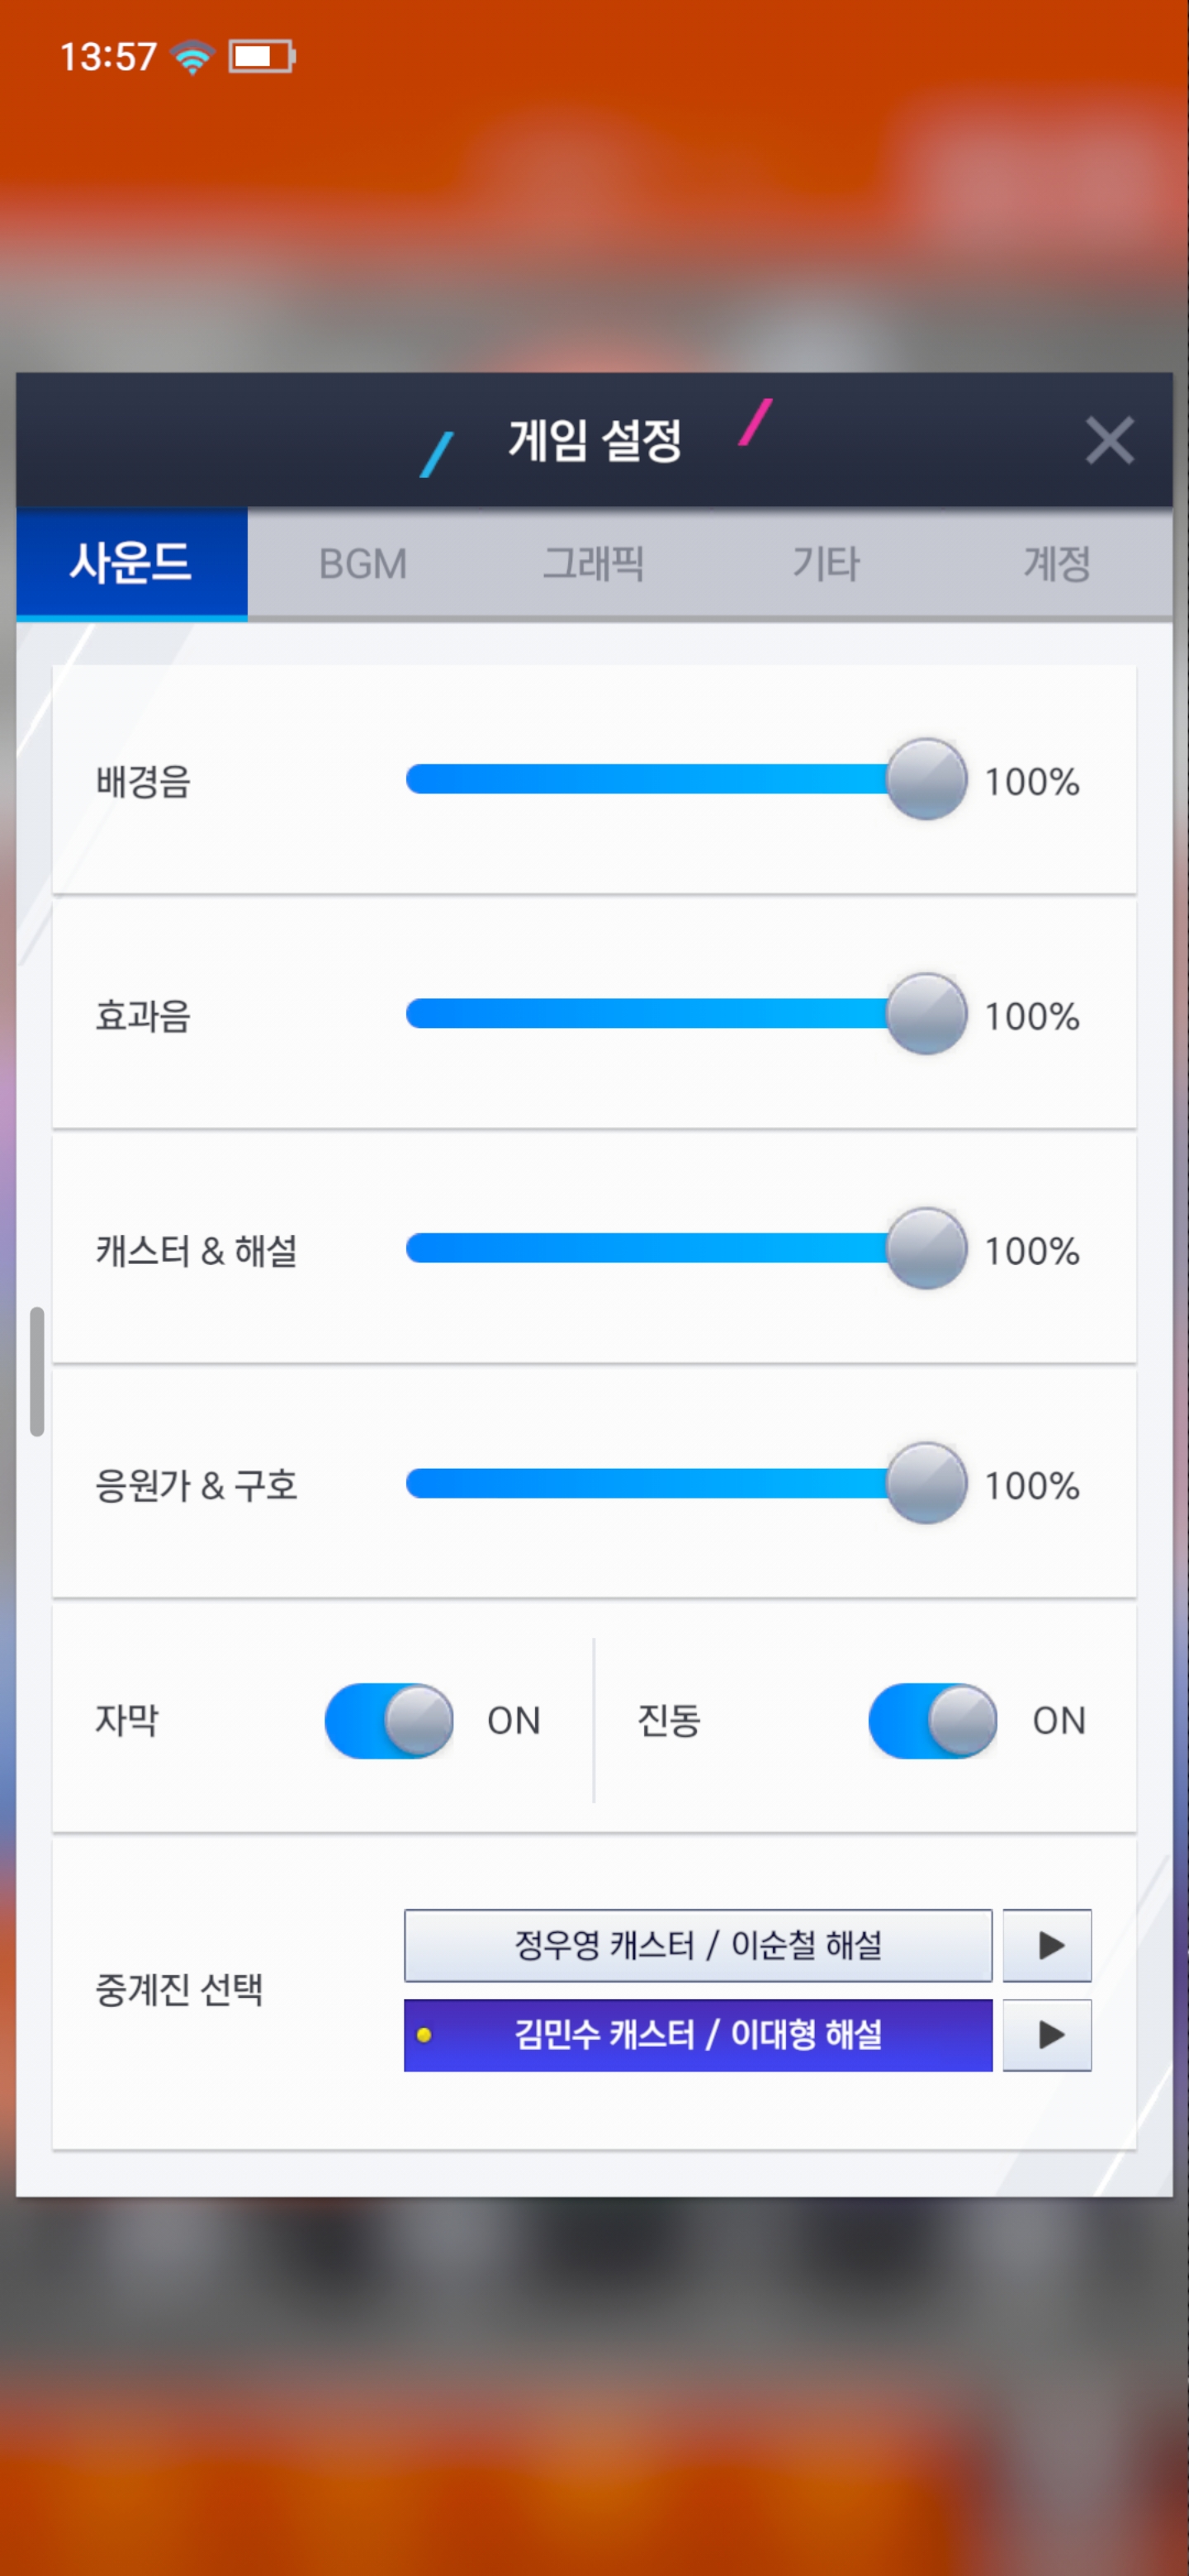Image resolution: width=1189 pixels, height=2576 pixels.
Task: Tap the Wi-Fi status icon
Action: point(192,56)
